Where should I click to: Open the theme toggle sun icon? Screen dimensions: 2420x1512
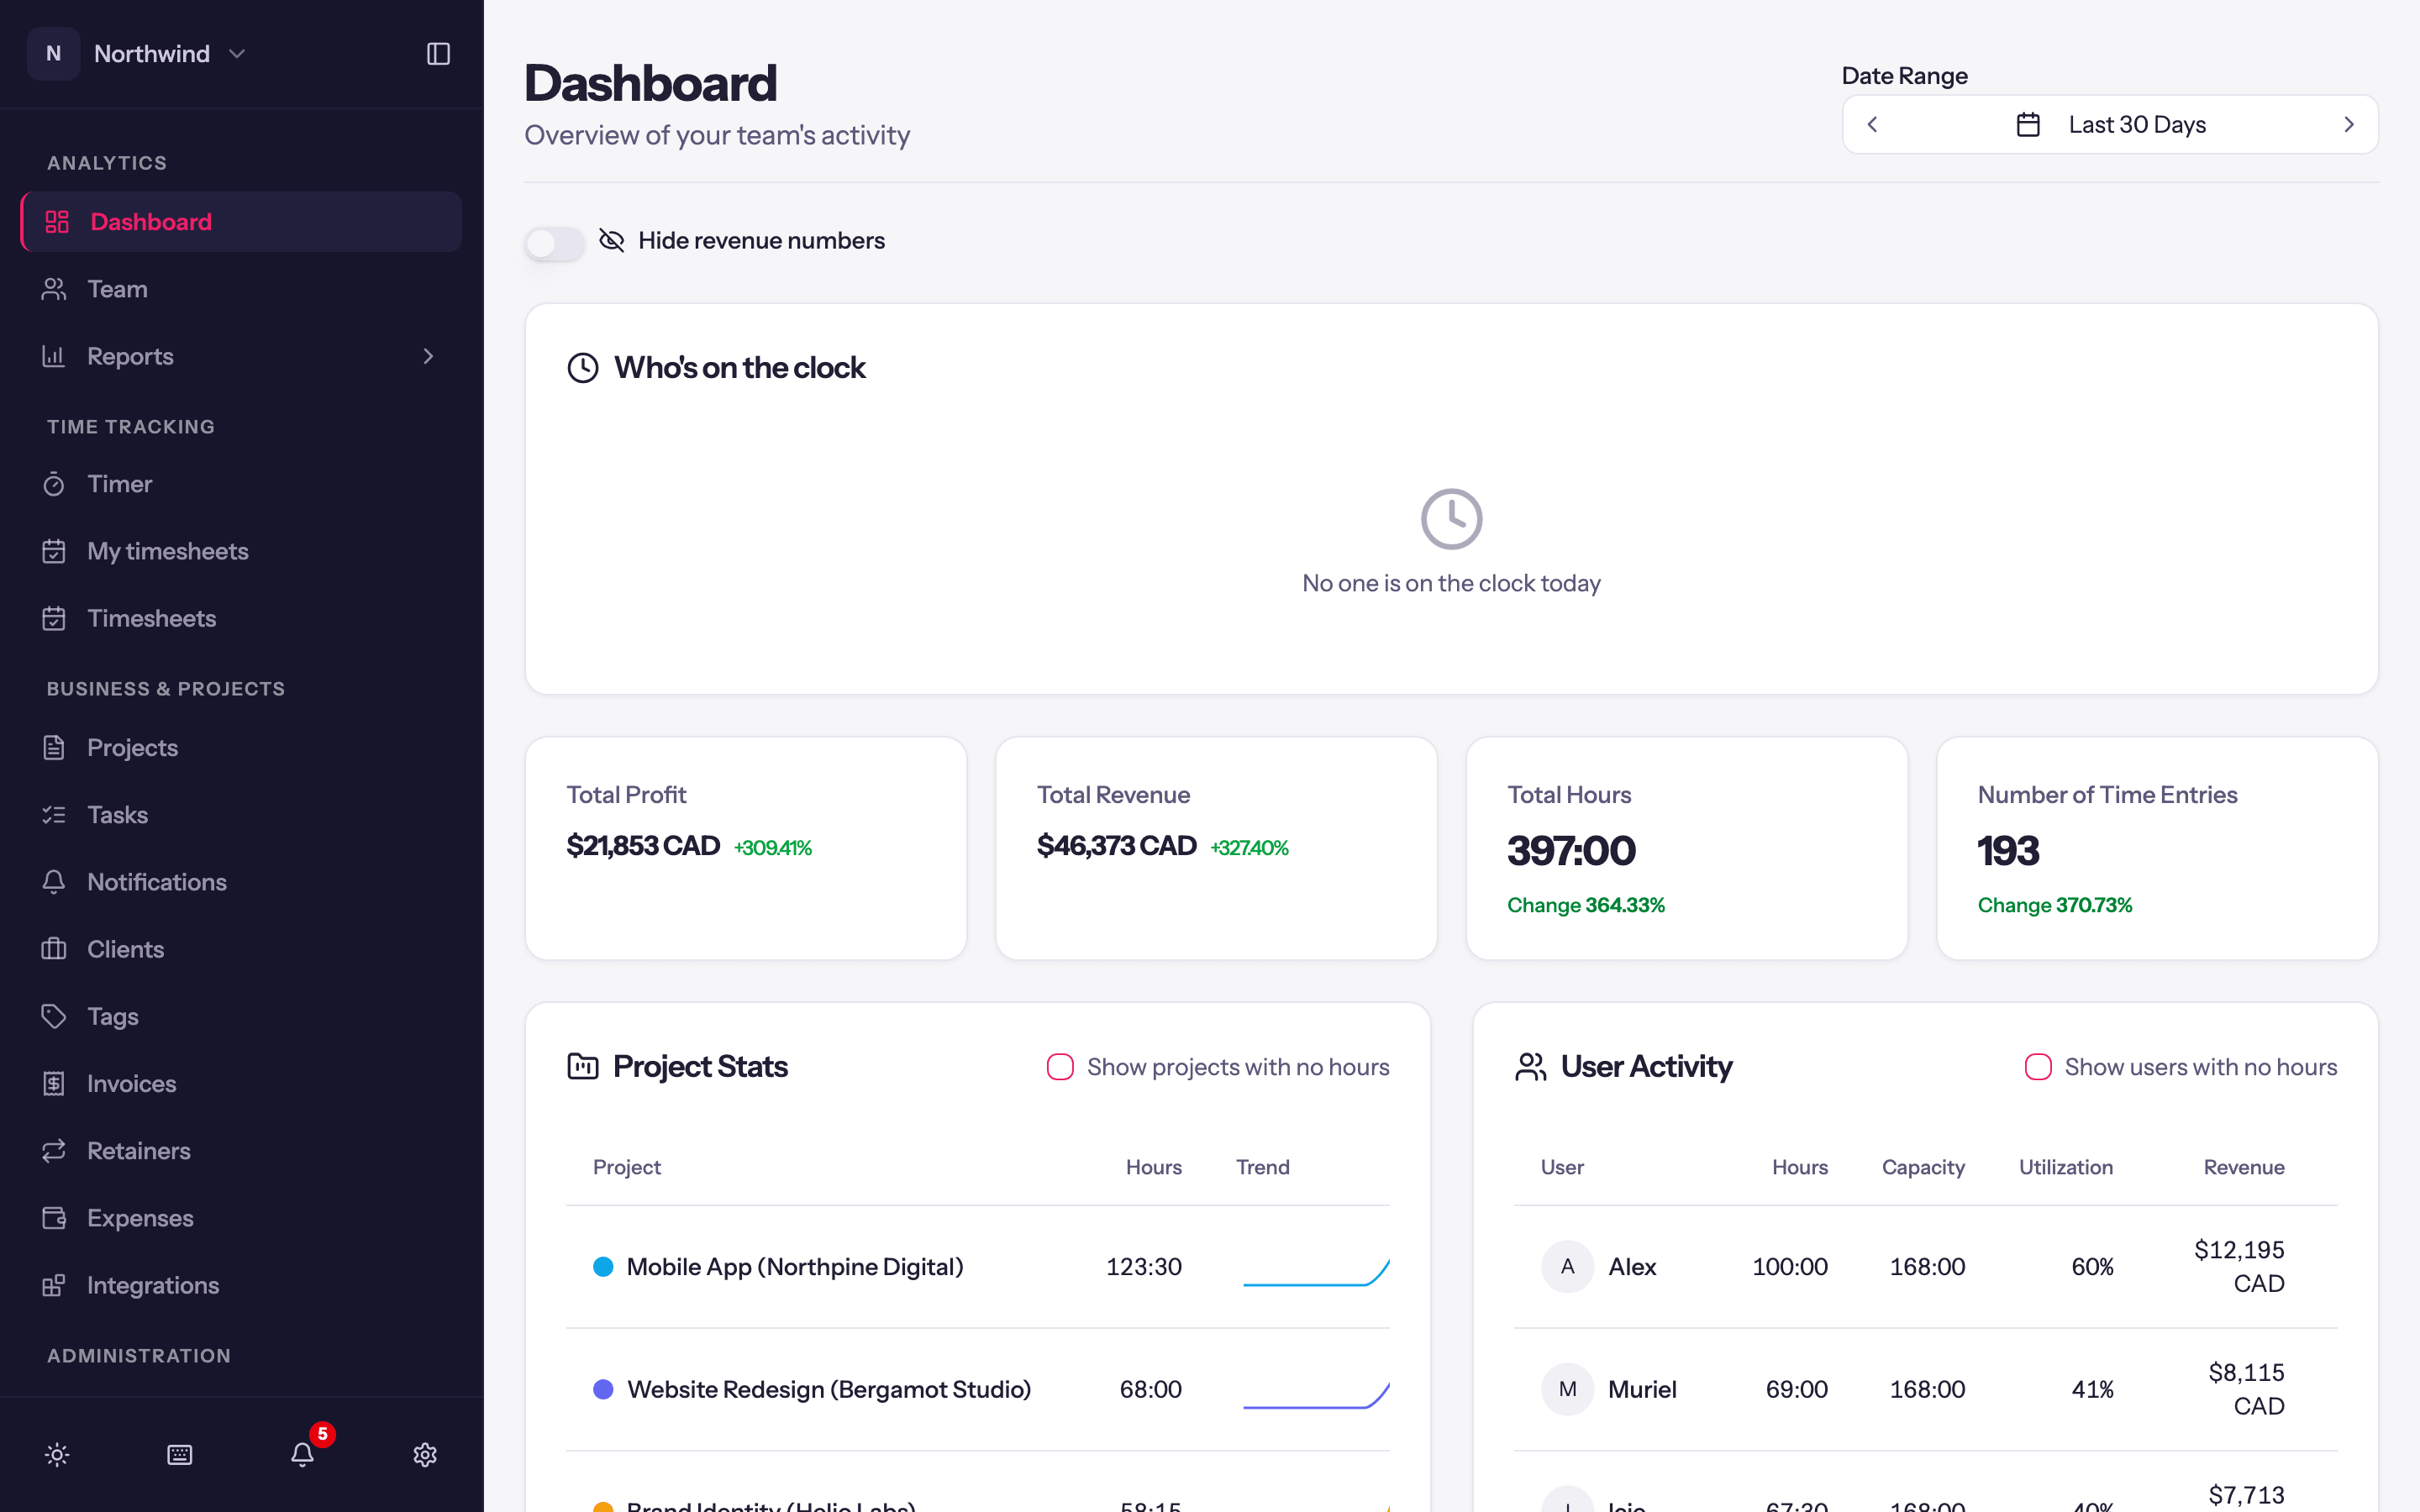click(57, 1454)
